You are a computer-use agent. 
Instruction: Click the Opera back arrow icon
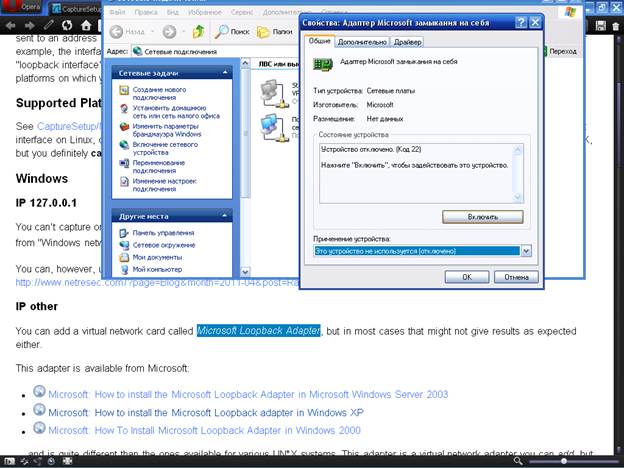[10, 26]
